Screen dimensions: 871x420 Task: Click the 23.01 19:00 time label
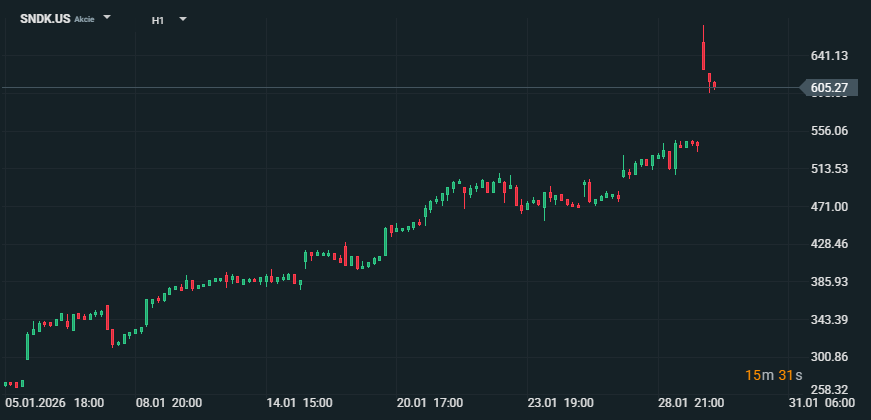point(561,403)
